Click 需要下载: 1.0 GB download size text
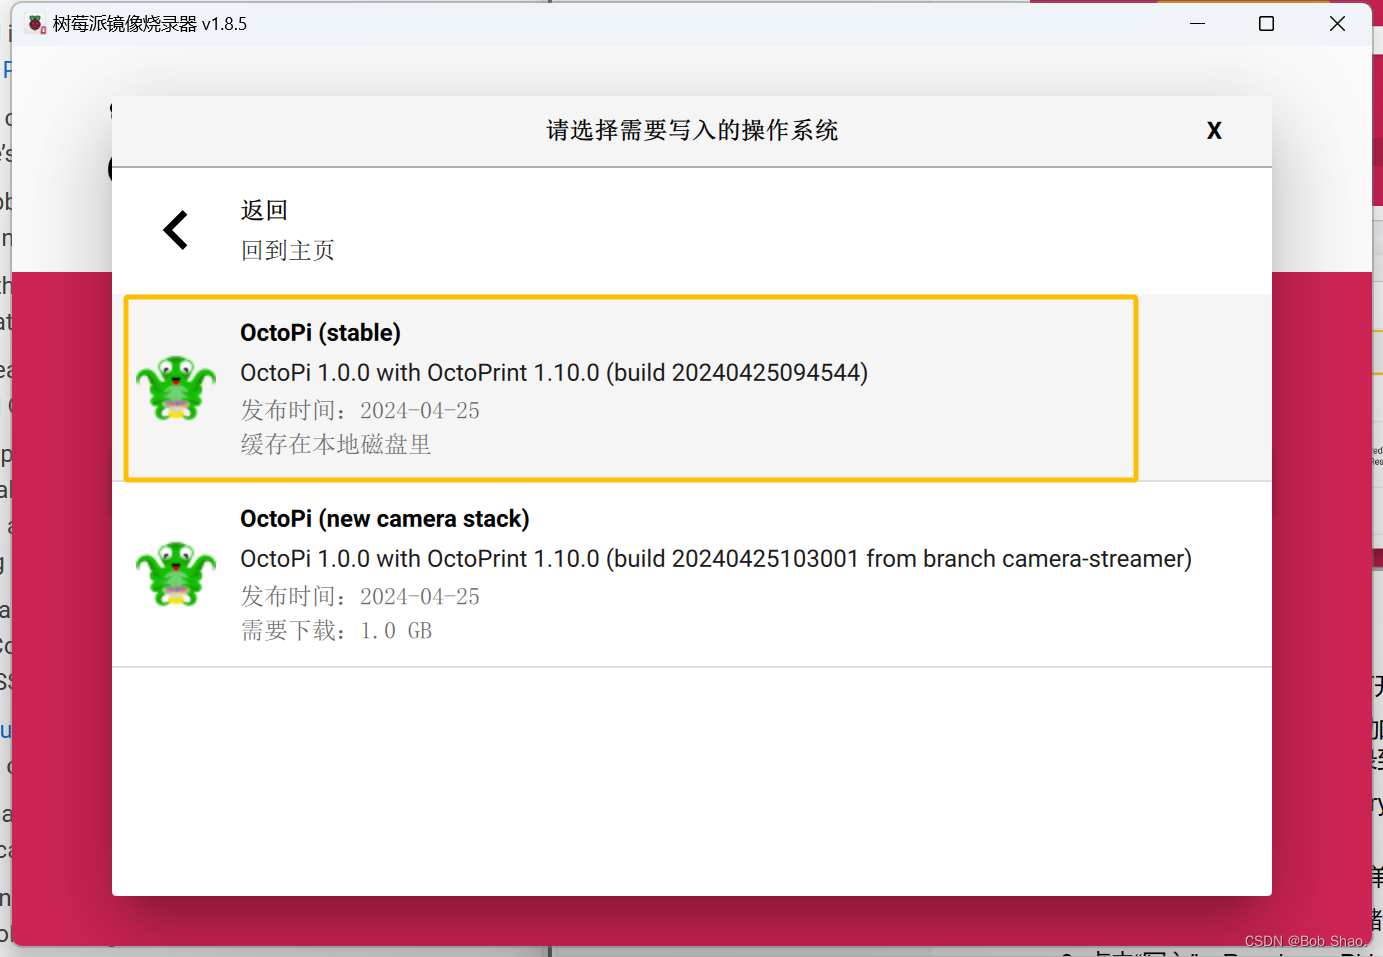Screen dimensions: 1383x957 pos(336,630)
